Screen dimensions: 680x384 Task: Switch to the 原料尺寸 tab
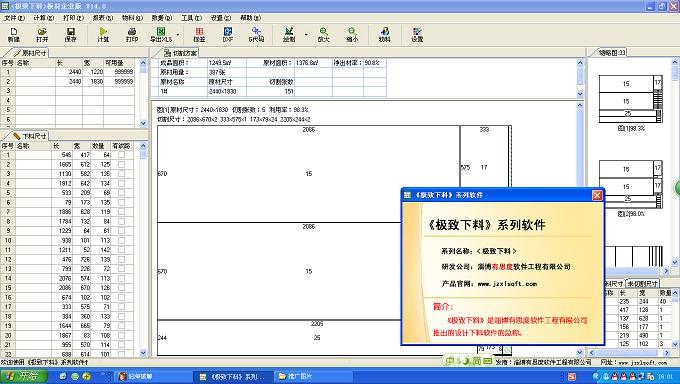[29, 53]
